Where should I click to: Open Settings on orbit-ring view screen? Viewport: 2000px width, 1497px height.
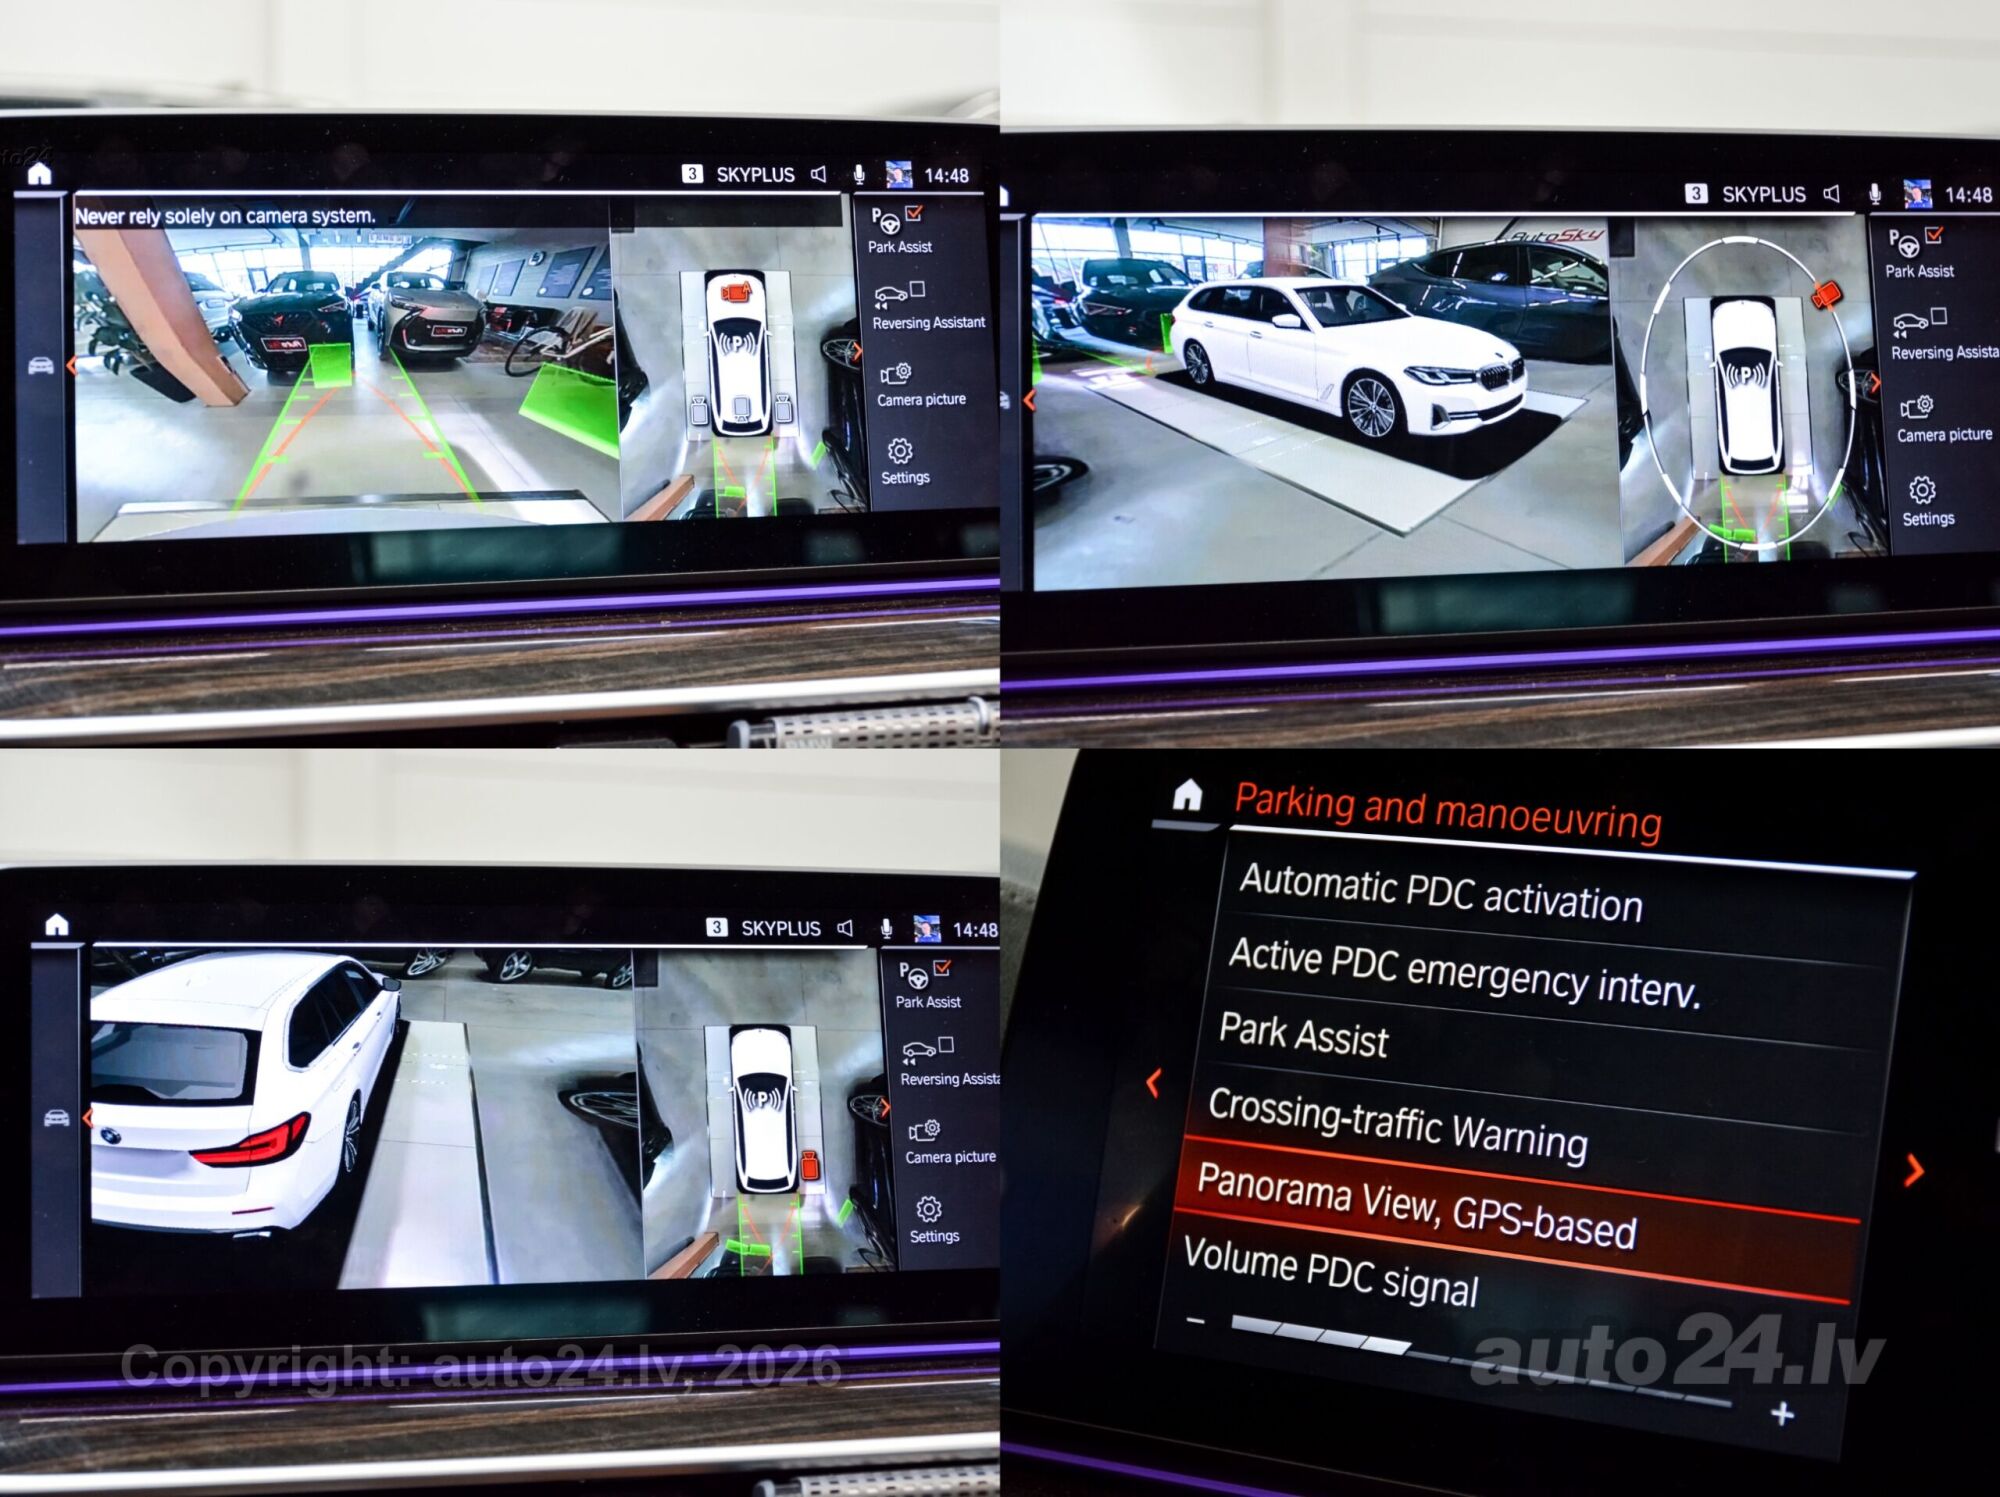1927,503
